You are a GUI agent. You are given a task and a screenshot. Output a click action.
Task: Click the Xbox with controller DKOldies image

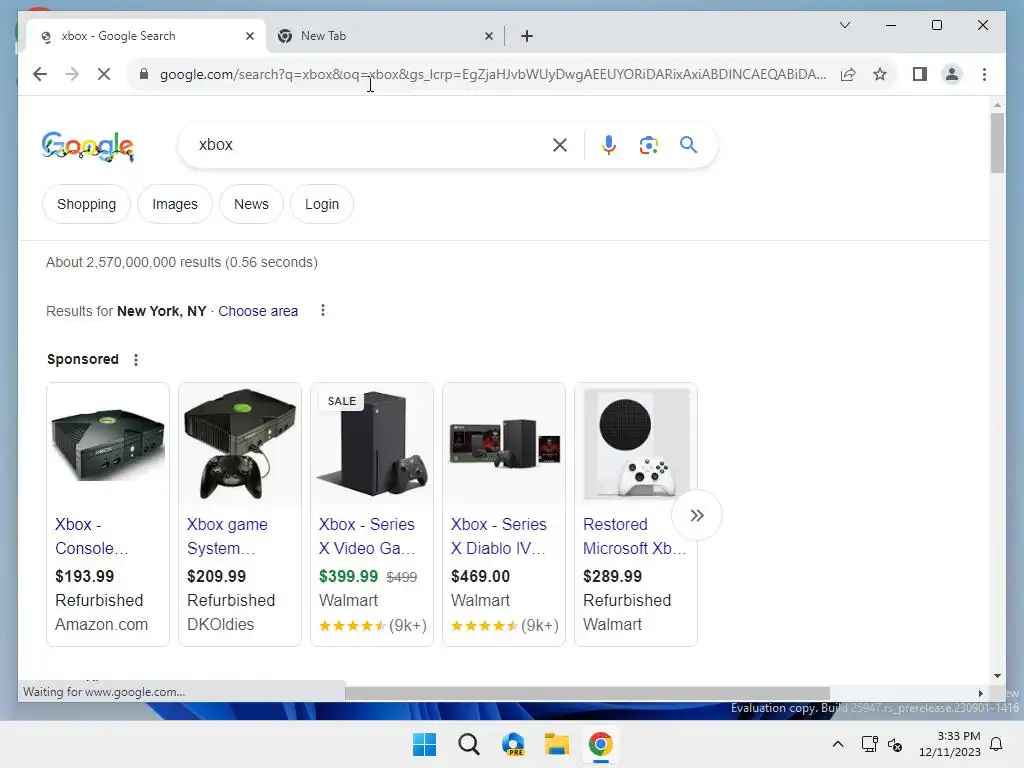pos(240,444)
